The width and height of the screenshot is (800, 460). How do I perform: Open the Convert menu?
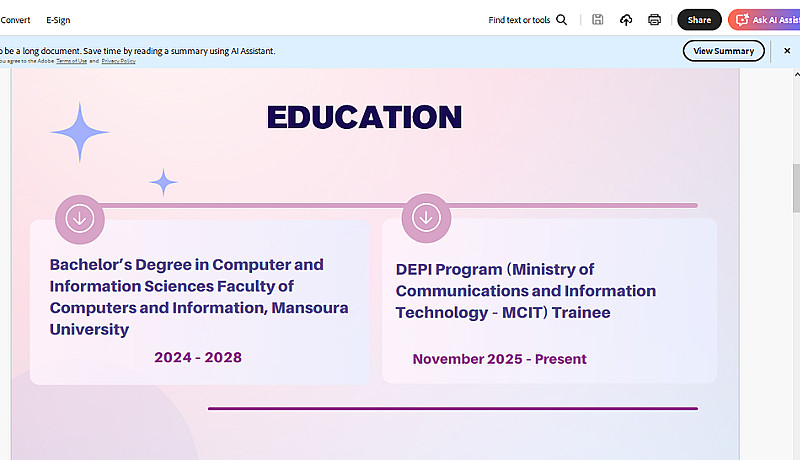tap(15, 20)
